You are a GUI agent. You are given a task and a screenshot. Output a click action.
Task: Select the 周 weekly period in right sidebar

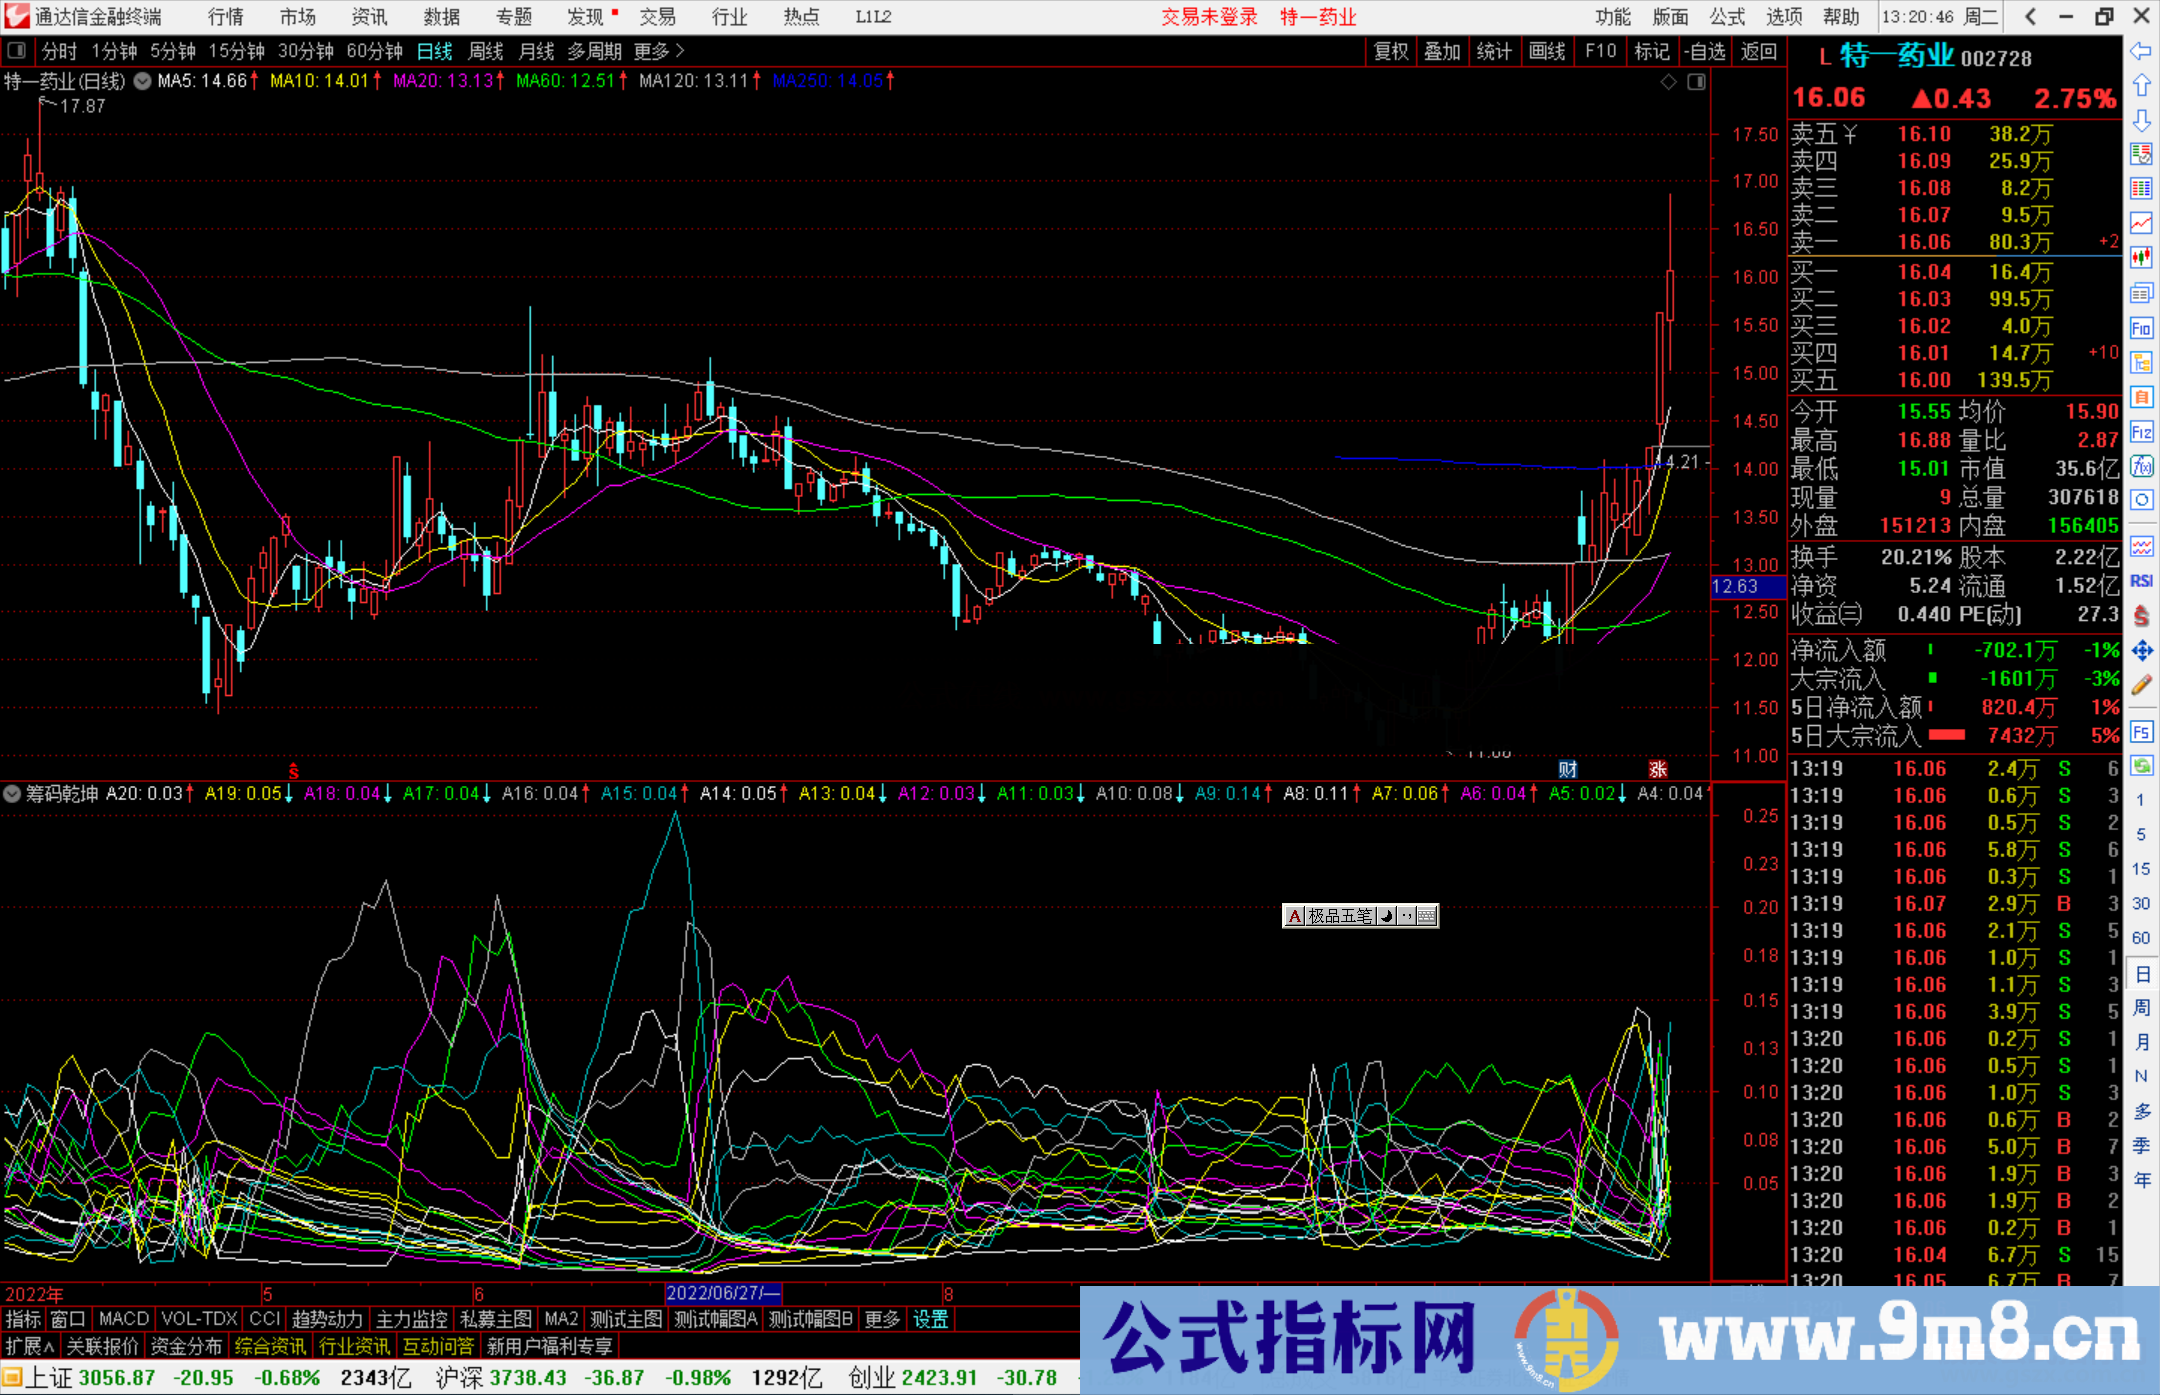tap(2141, 1007)
